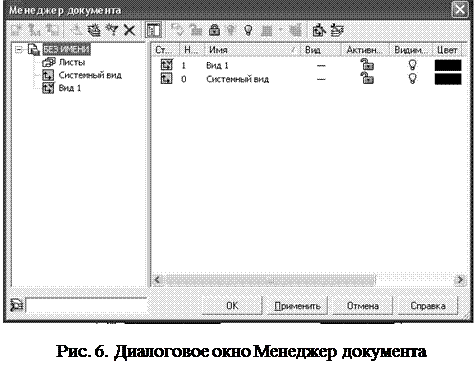This screenshot has width=474, height=374.
Task: Toggle visibility bulb of Вид 1 row
Action: click(x=412, y=65)
